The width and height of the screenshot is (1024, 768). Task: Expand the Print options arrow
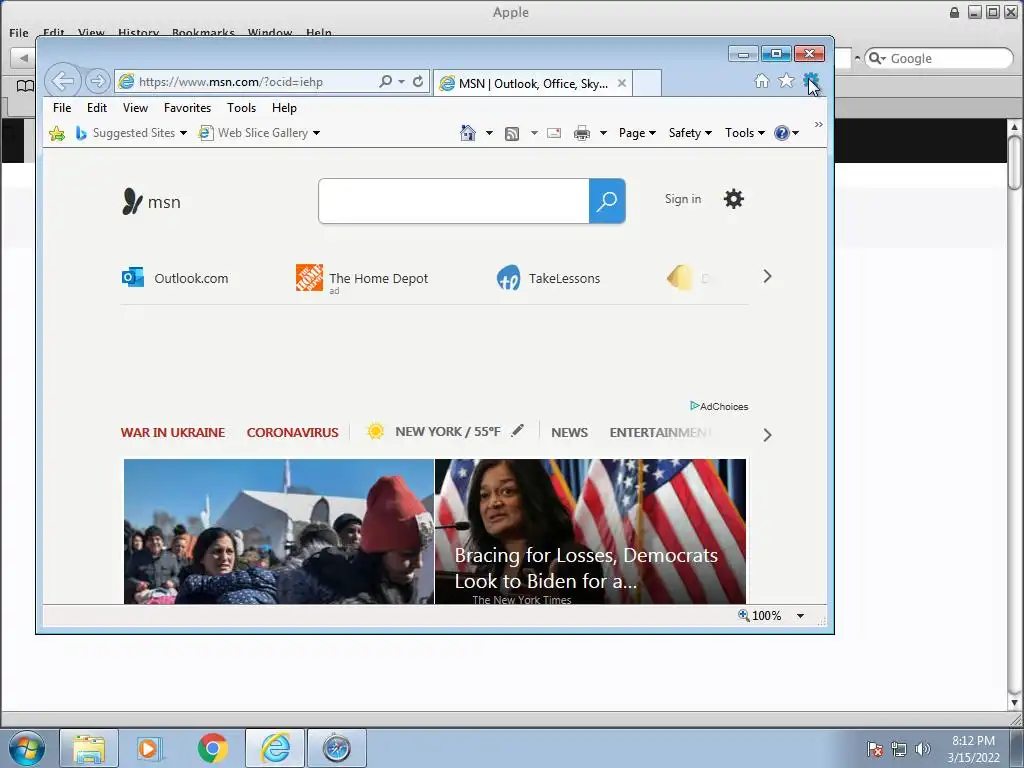[603, 133]
